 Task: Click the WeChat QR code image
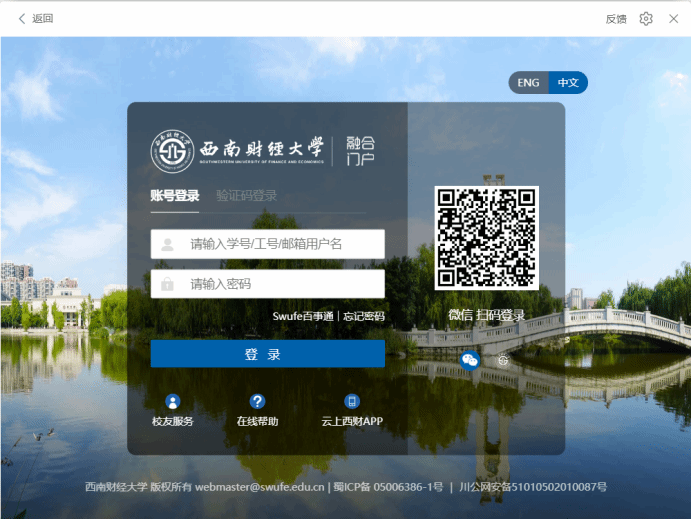point(487,238)
